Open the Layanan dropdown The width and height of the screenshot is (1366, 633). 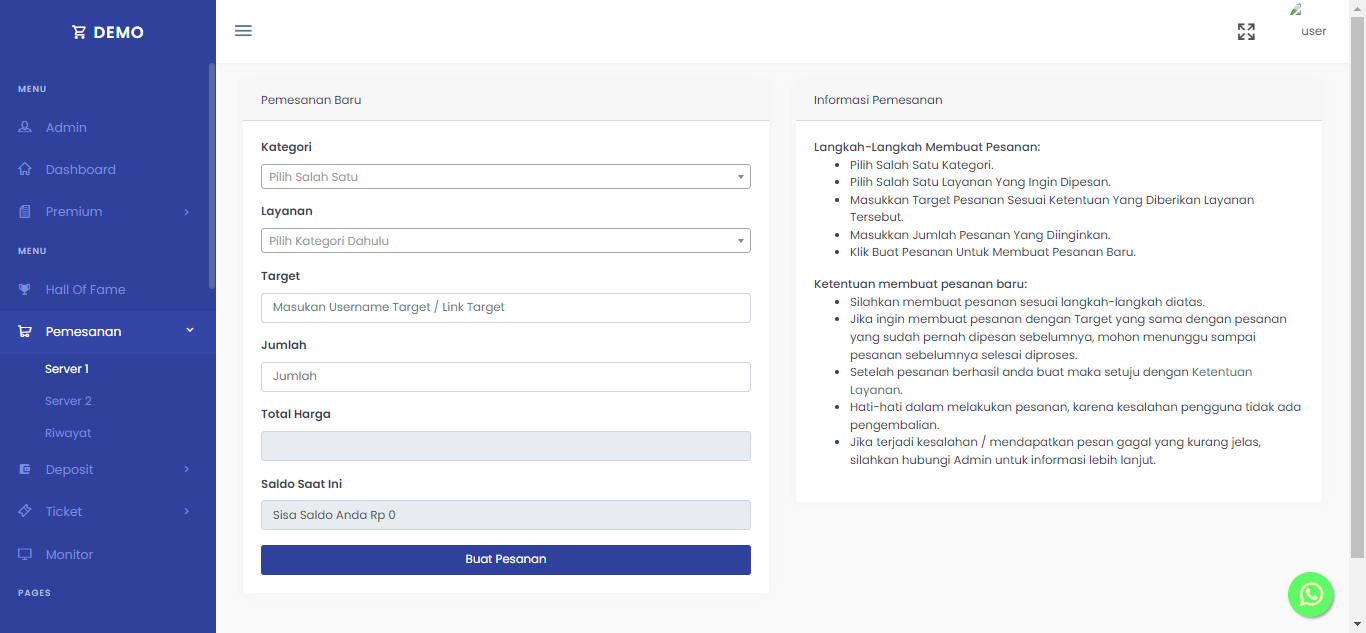[x=506, y=241]
